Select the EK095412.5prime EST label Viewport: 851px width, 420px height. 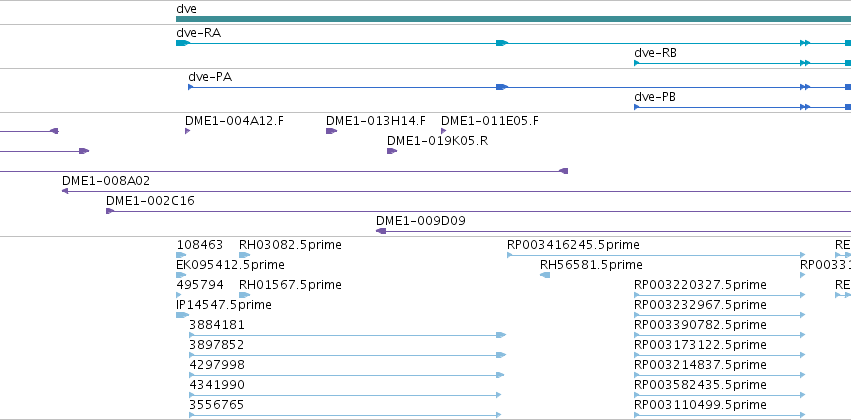coord(230,265)
